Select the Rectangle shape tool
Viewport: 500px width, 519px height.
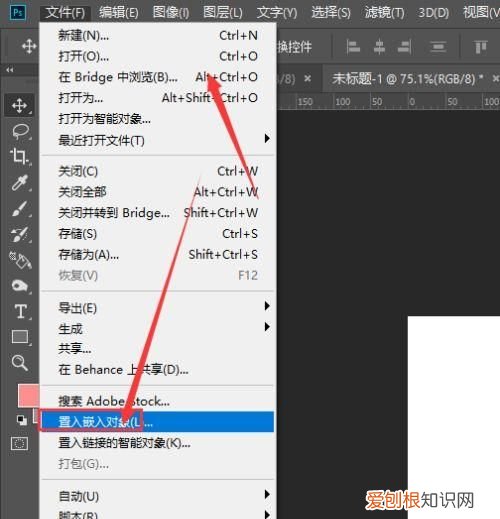pos(20,336)
